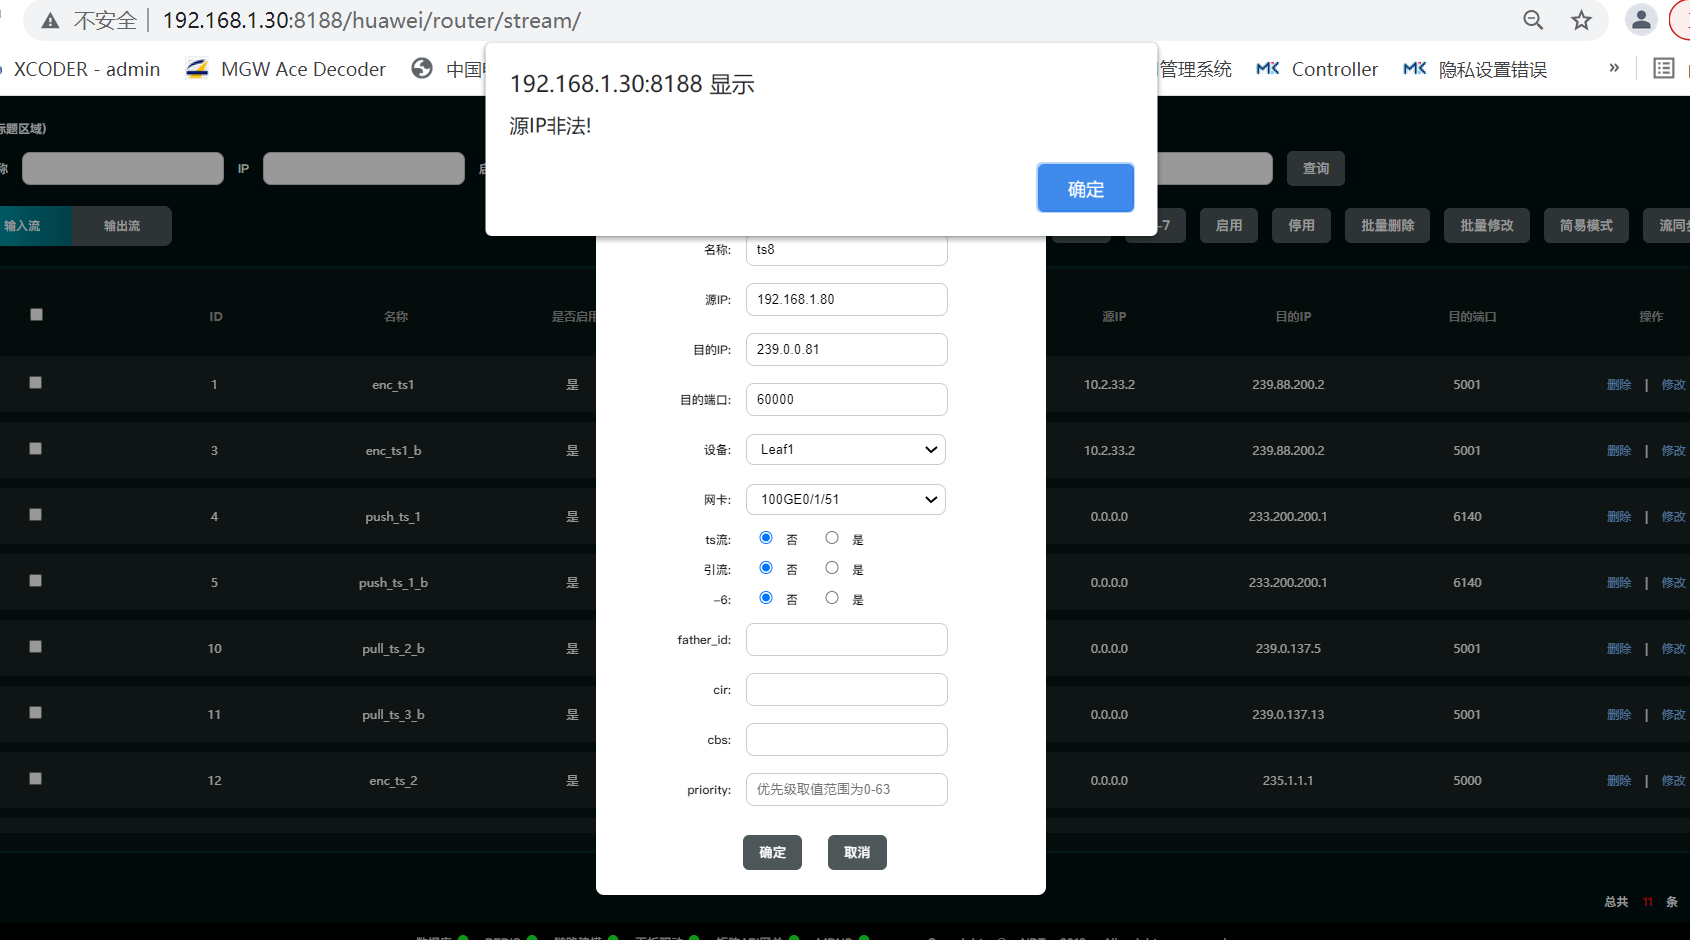Click the globe icon on the 中国 bookmark

coord(422,68)
